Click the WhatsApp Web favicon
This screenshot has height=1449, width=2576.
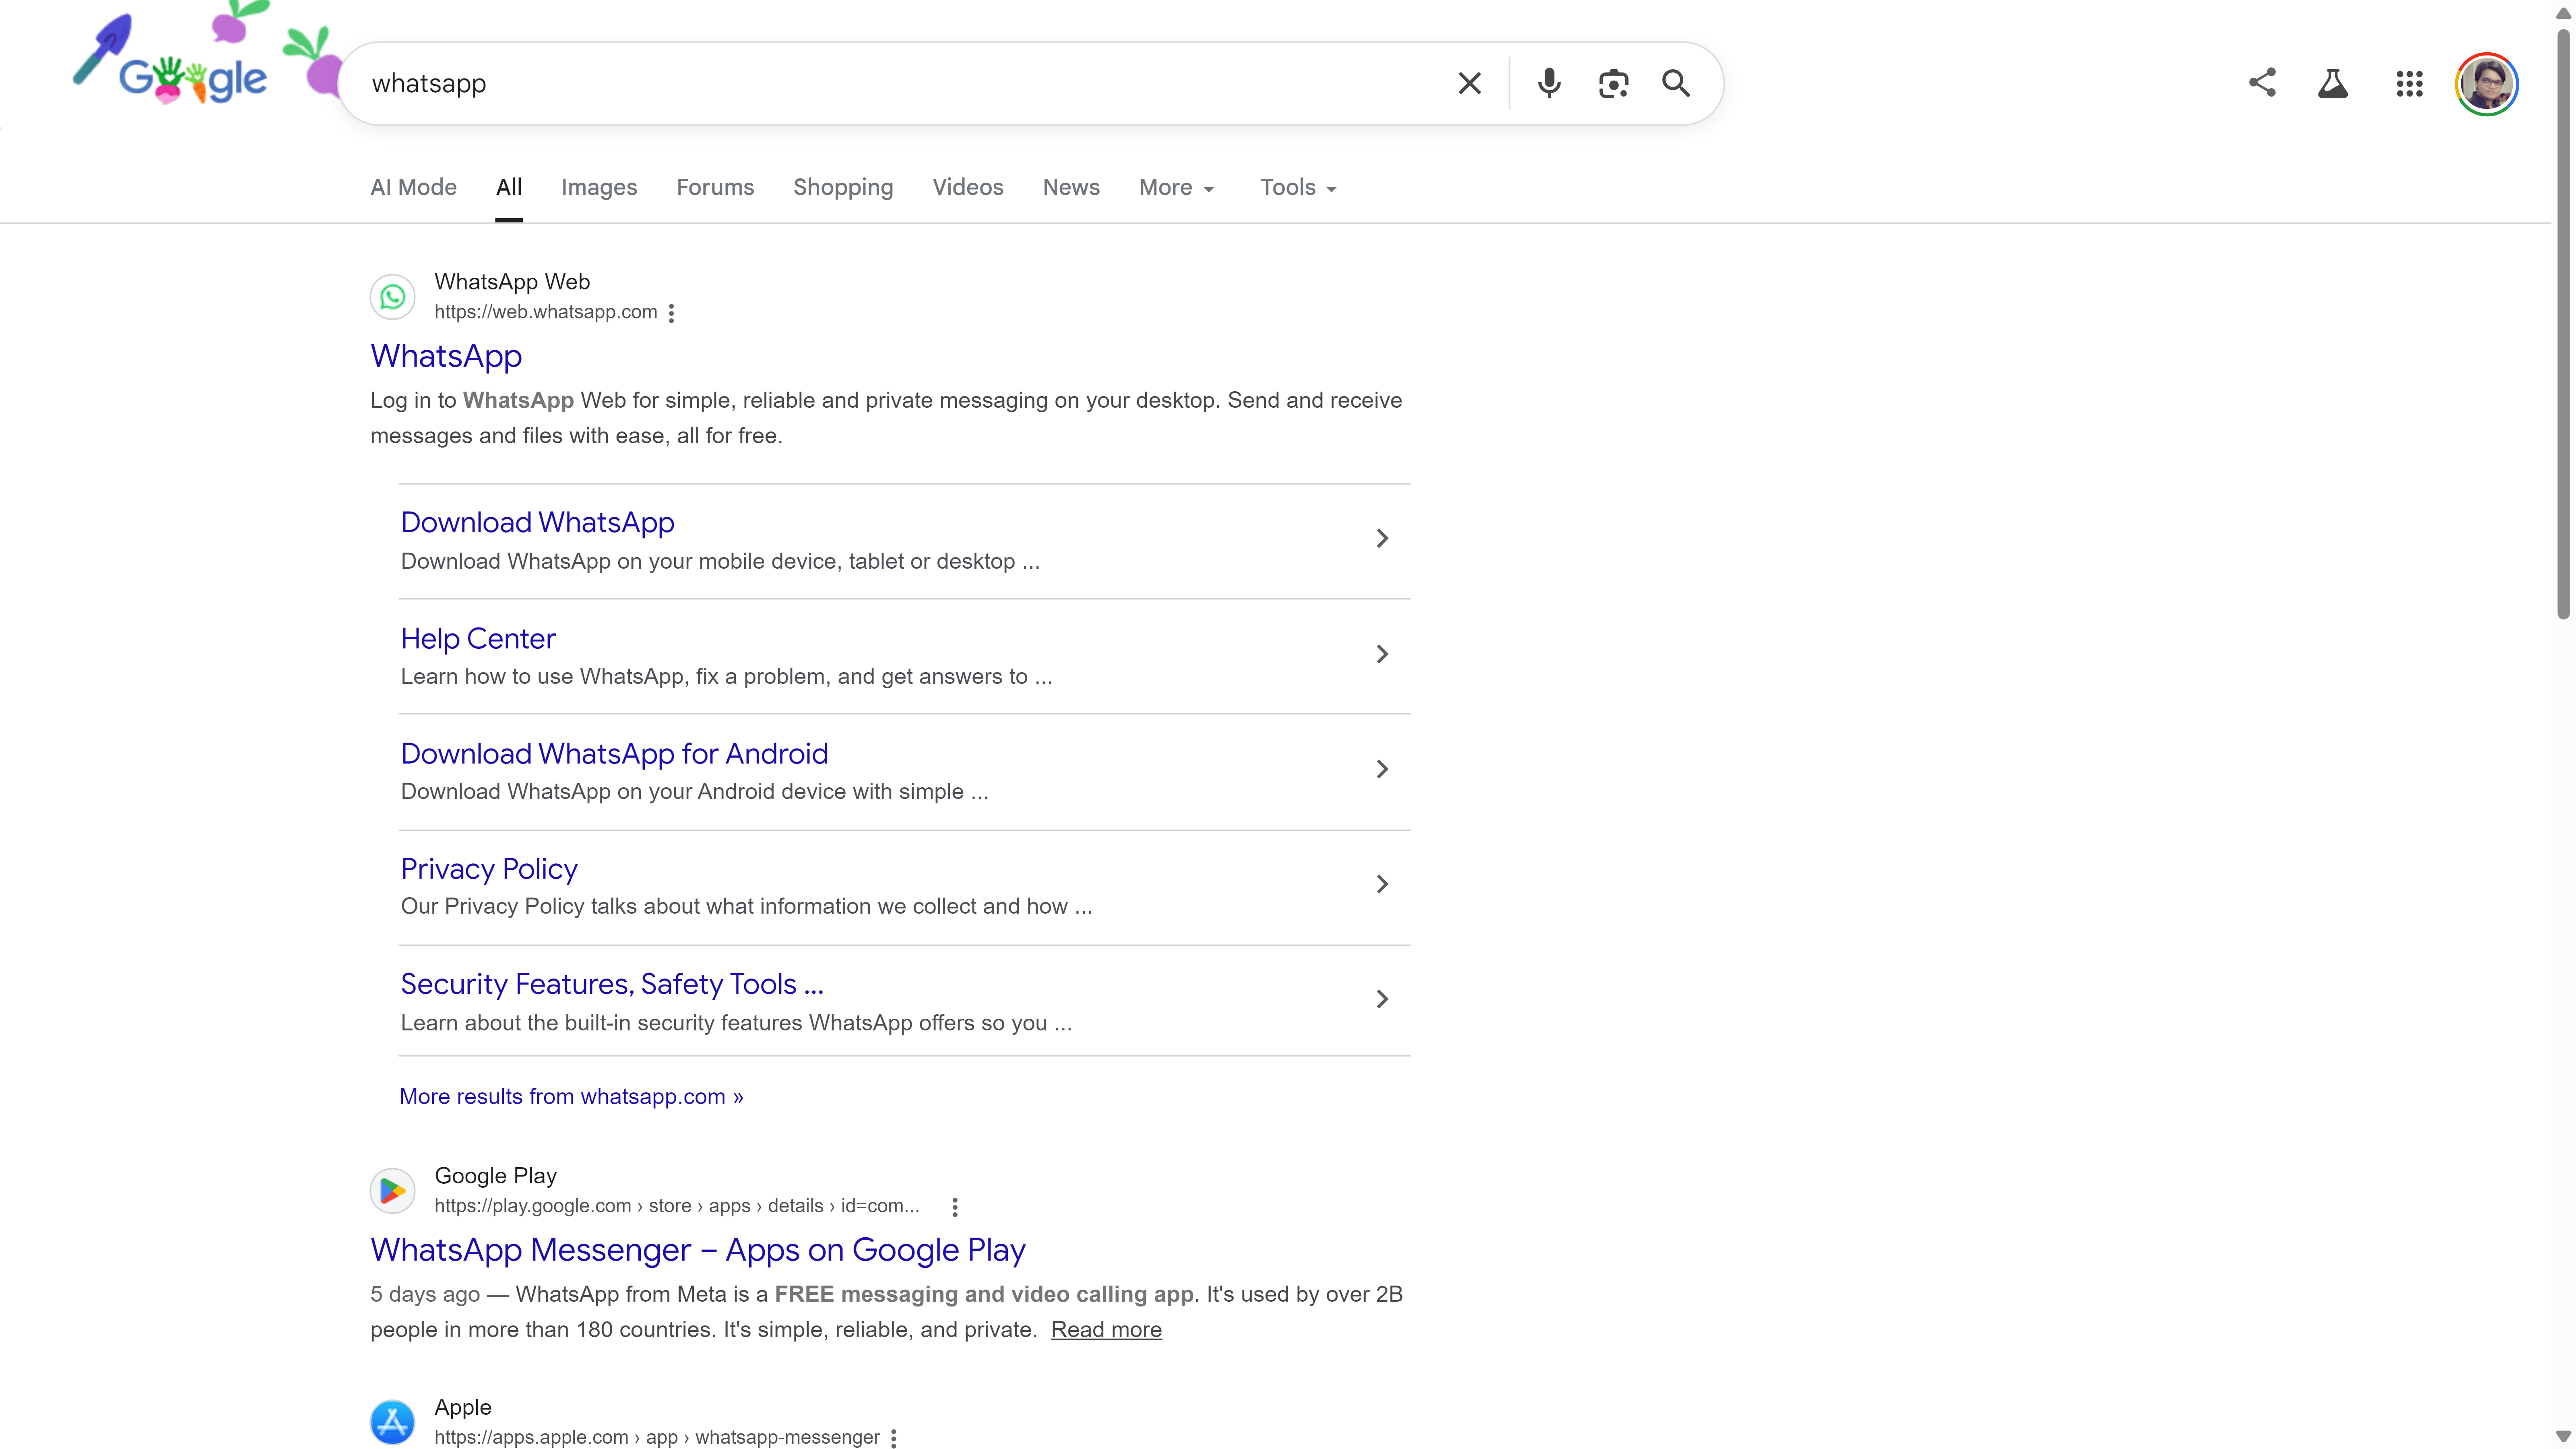[393, 297]
